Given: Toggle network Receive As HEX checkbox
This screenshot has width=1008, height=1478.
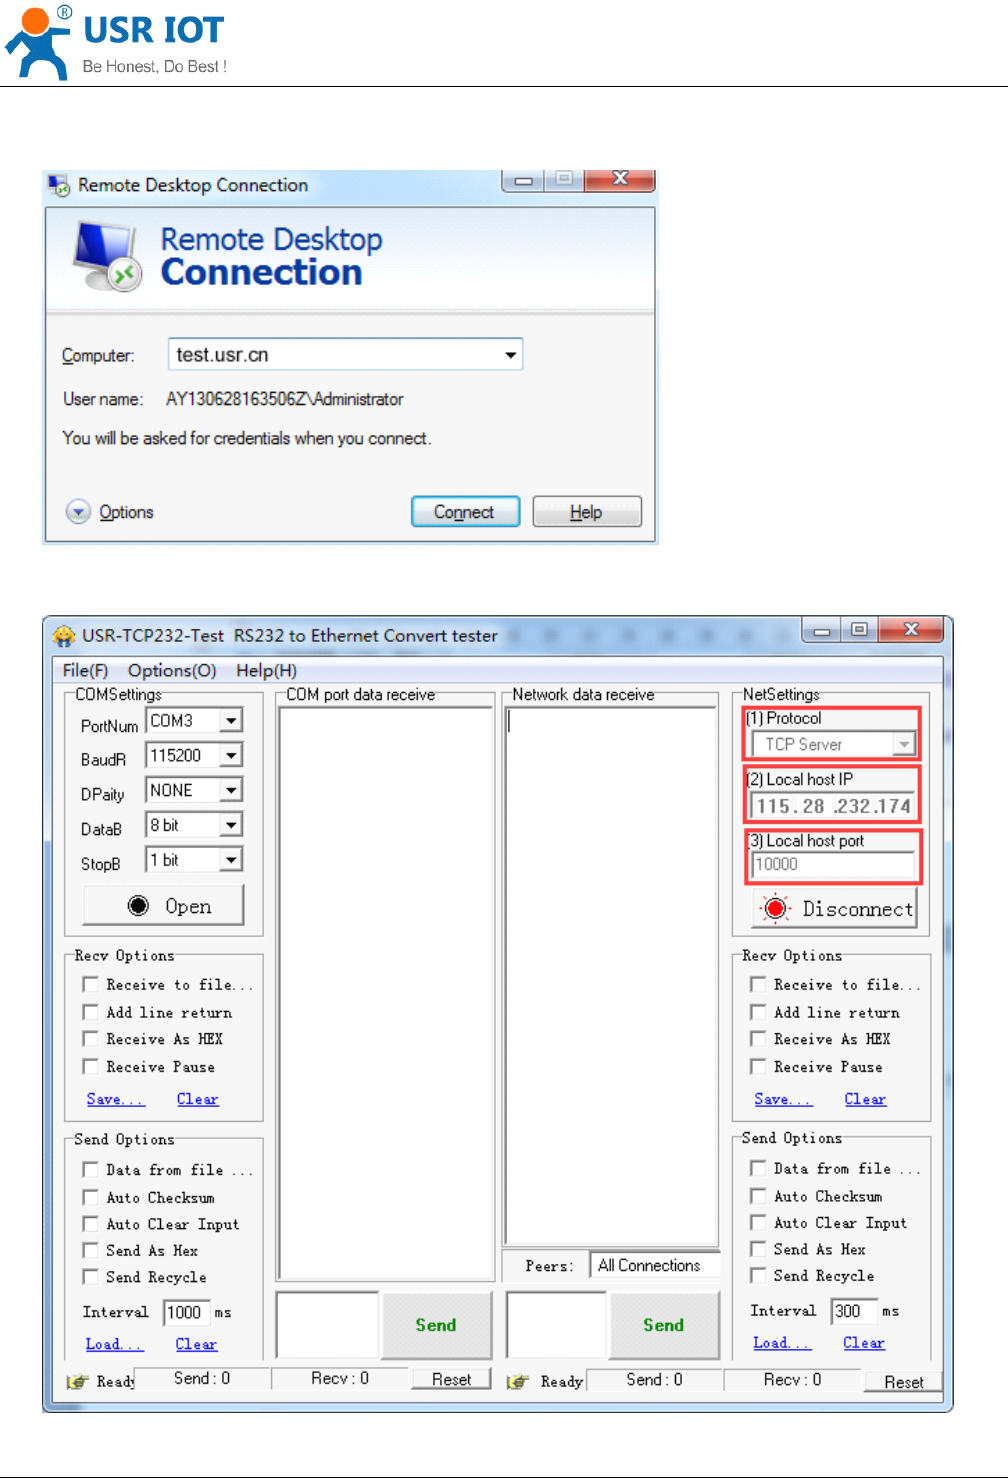Looking at the screenshot, I should tap(758, 1039).
